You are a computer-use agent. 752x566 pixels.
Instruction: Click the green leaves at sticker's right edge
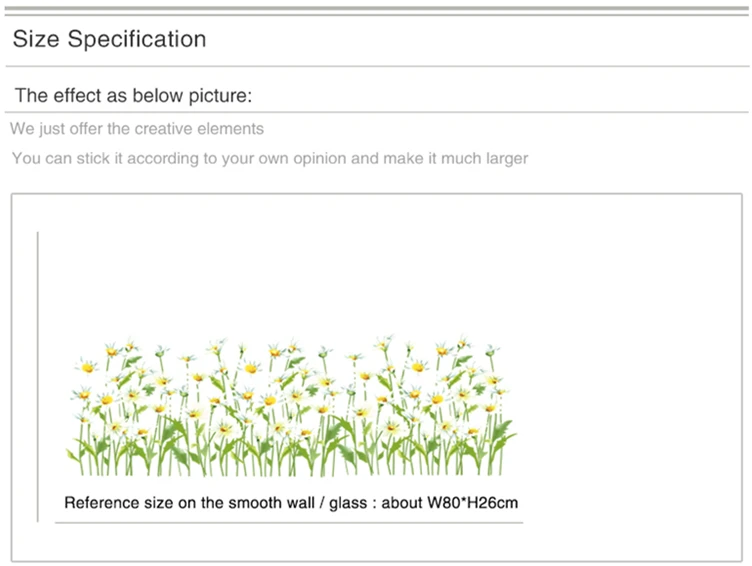click(503, 432)
